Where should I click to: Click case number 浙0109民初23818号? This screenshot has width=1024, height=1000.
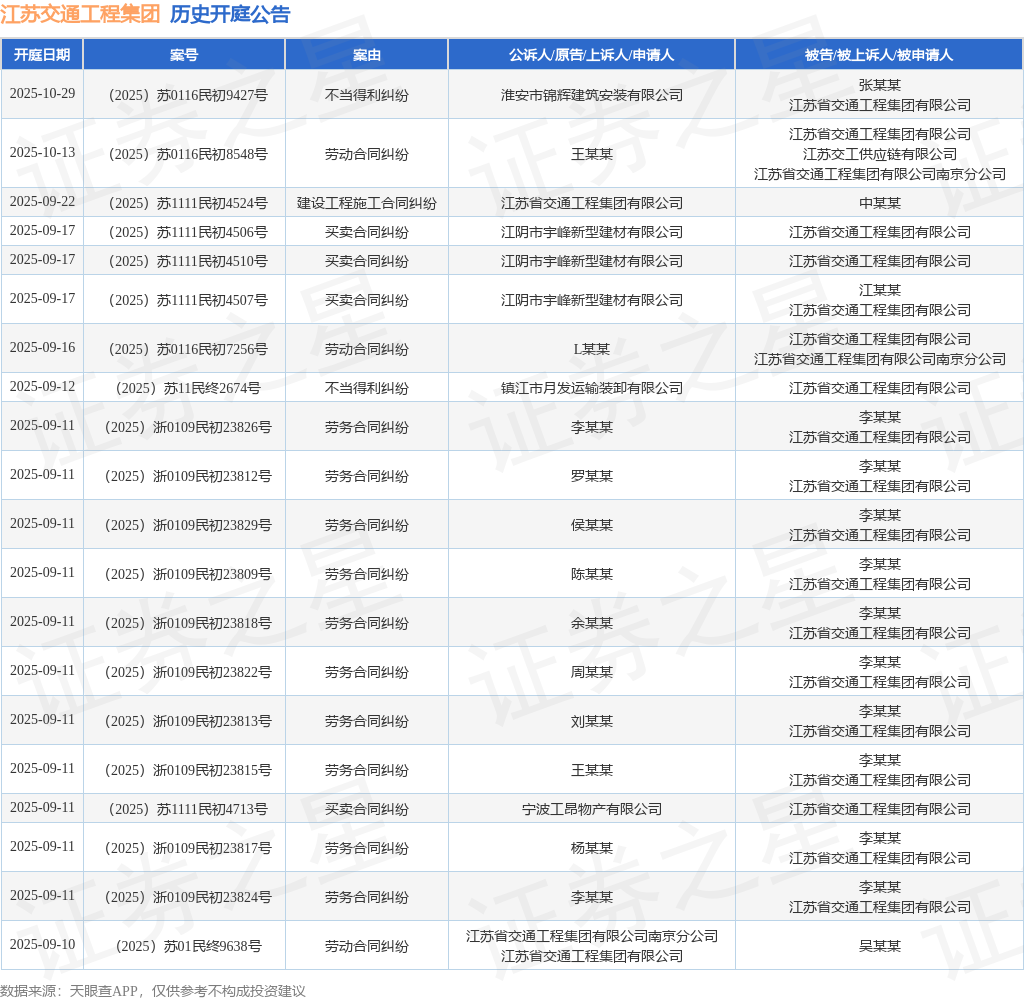(x=188, y=623)
